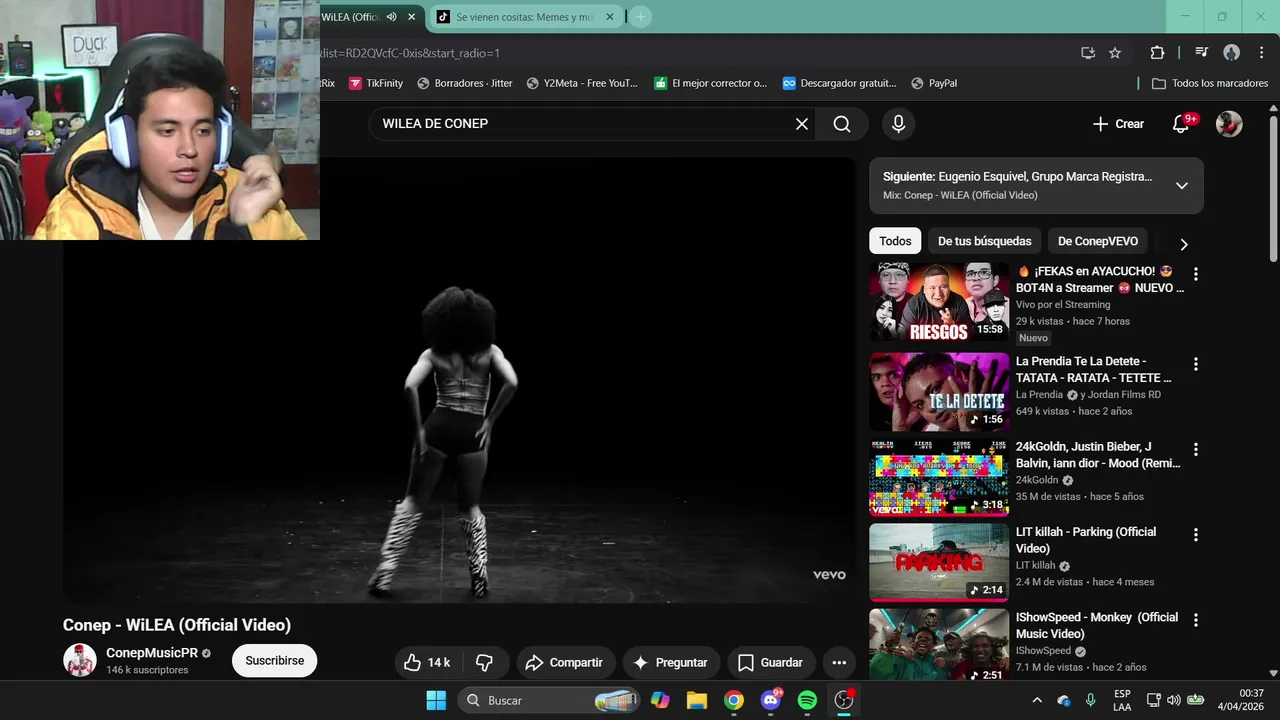Image resolution: width=1280 pixels, height=720 pixels.
Task: Open options menu for 24kGoldn Mood video
Action: tap(1195, 450)
